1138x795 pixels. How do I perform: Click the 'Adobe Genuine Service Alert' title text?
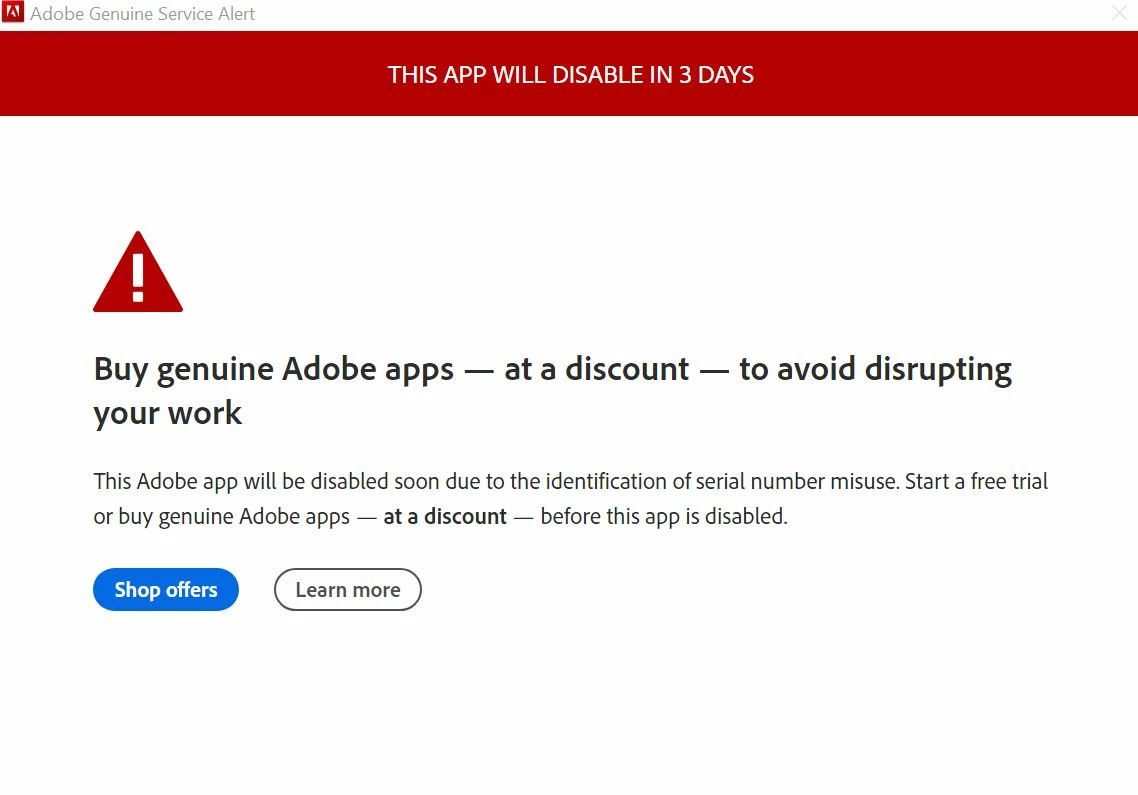[x=143, y=14]
